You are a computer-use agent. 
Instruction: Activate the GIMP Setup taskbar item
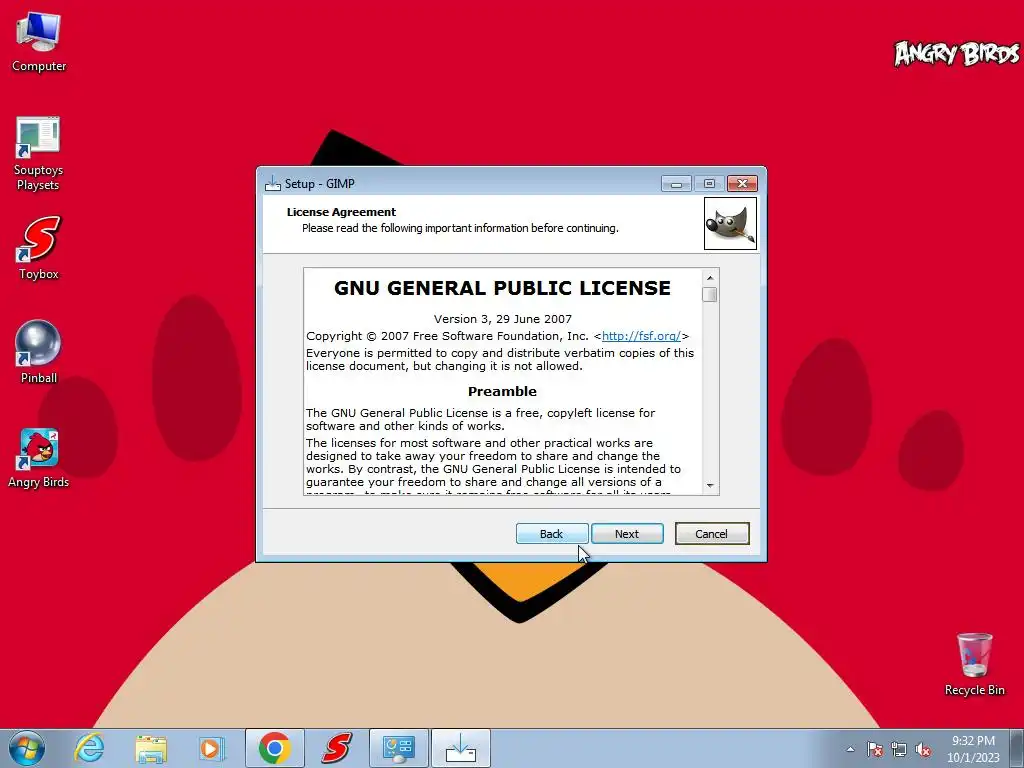point(461,748)
